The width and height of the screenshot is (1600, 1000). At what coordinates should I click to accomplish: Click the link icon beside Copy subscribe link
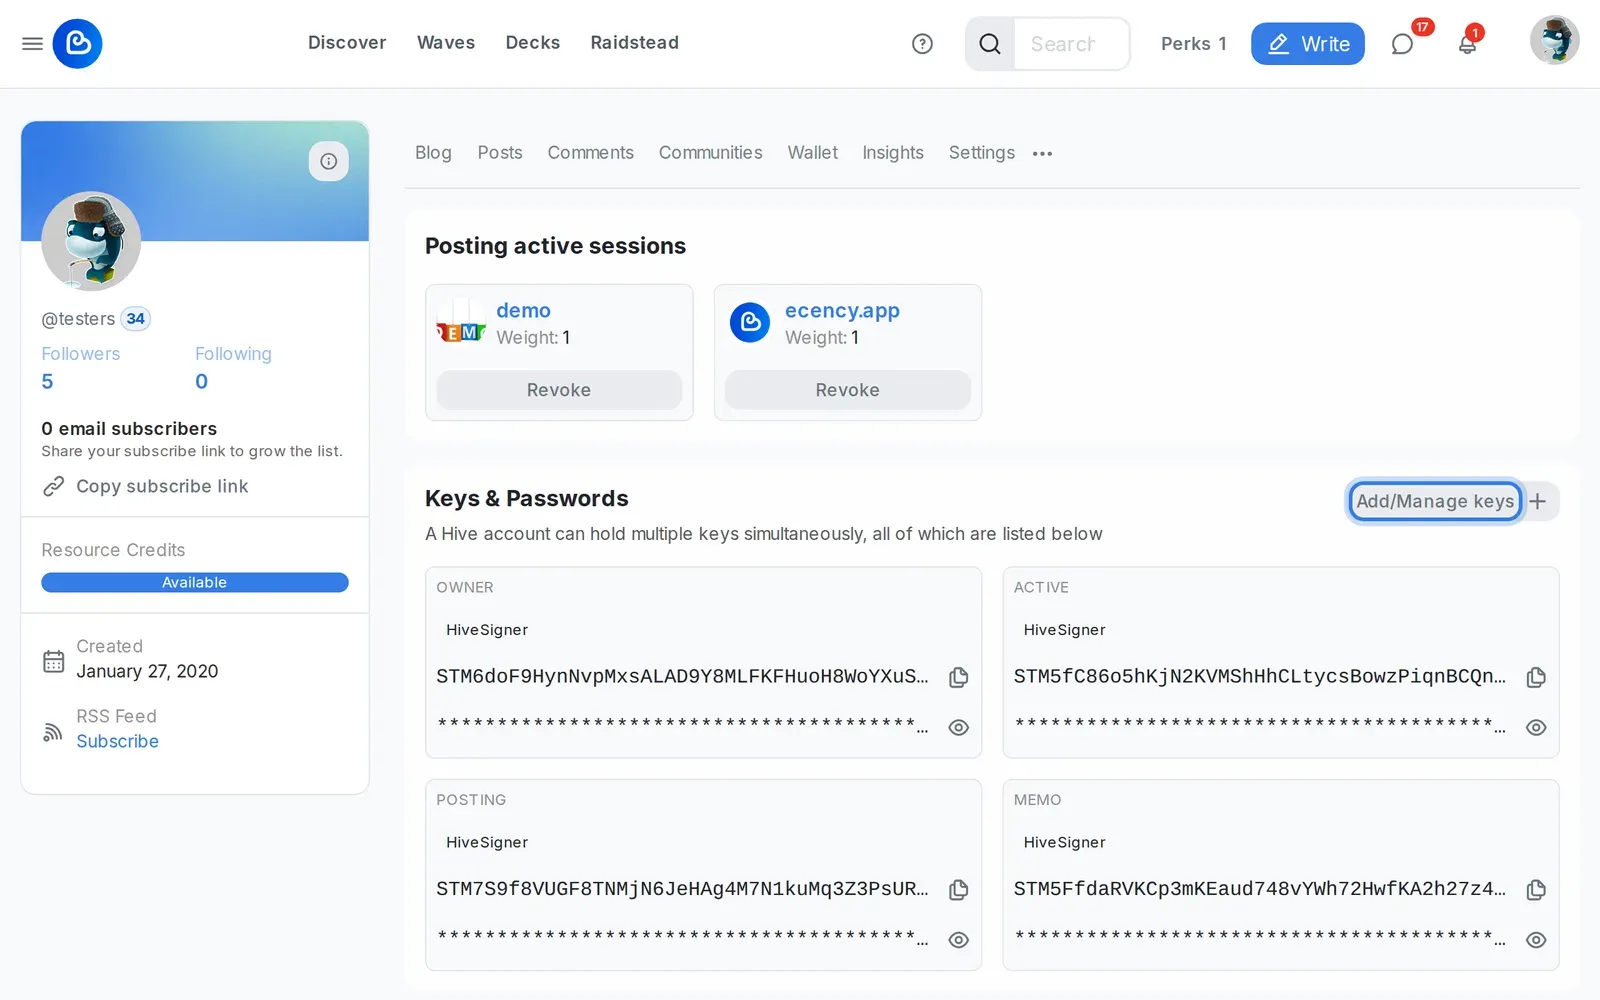click(54, 486)
